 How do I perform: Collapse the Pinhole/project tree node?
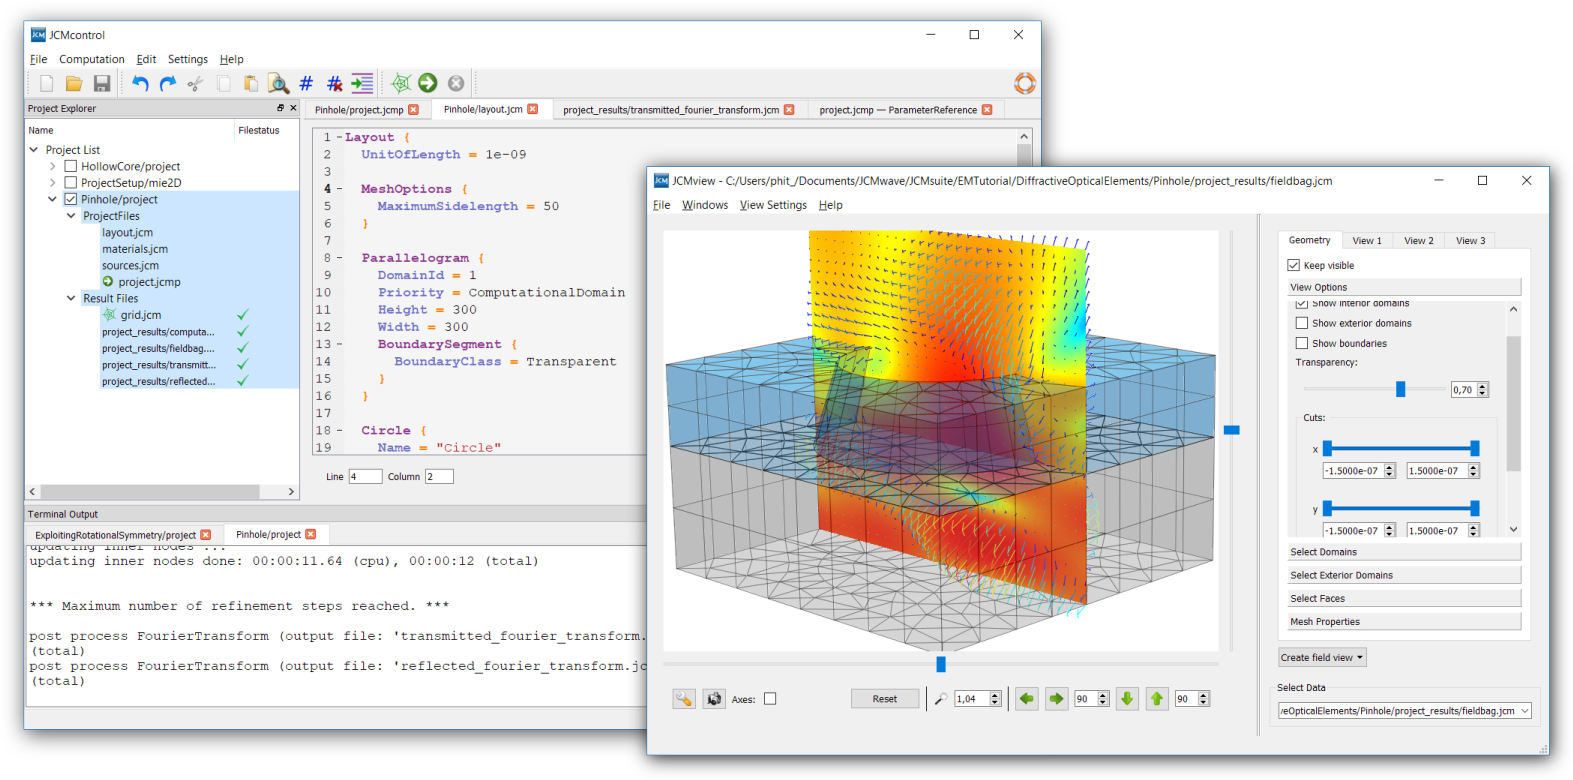tap(52, 199)
